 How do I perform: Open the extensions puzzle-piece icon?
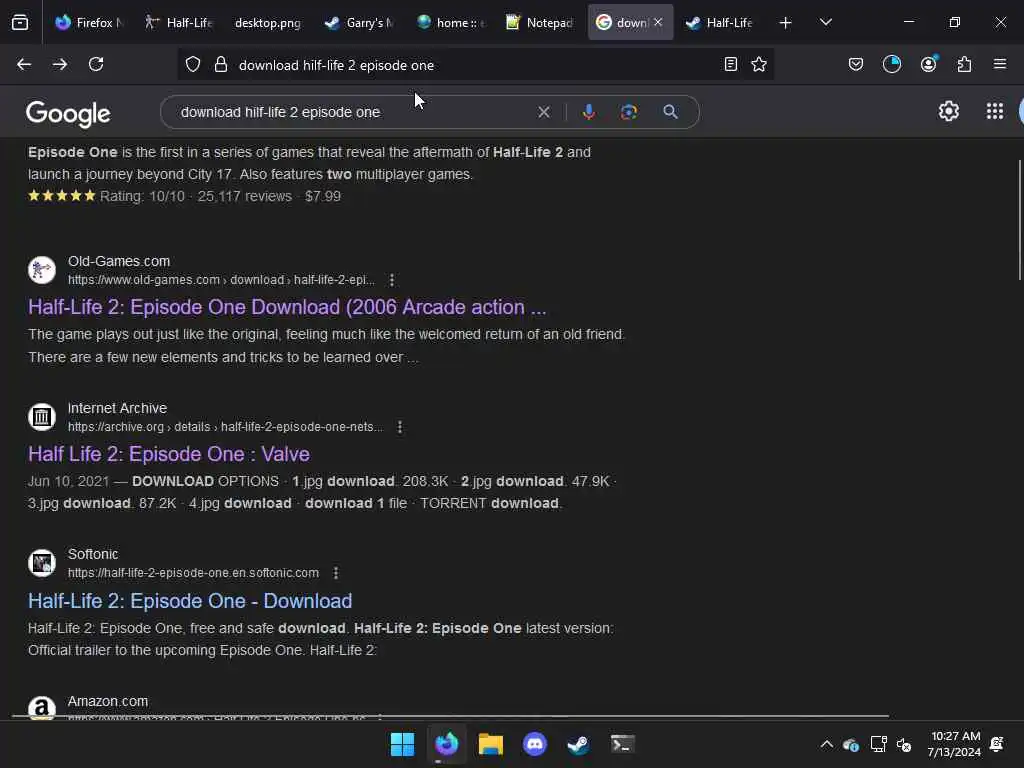[x=965, y=64]
